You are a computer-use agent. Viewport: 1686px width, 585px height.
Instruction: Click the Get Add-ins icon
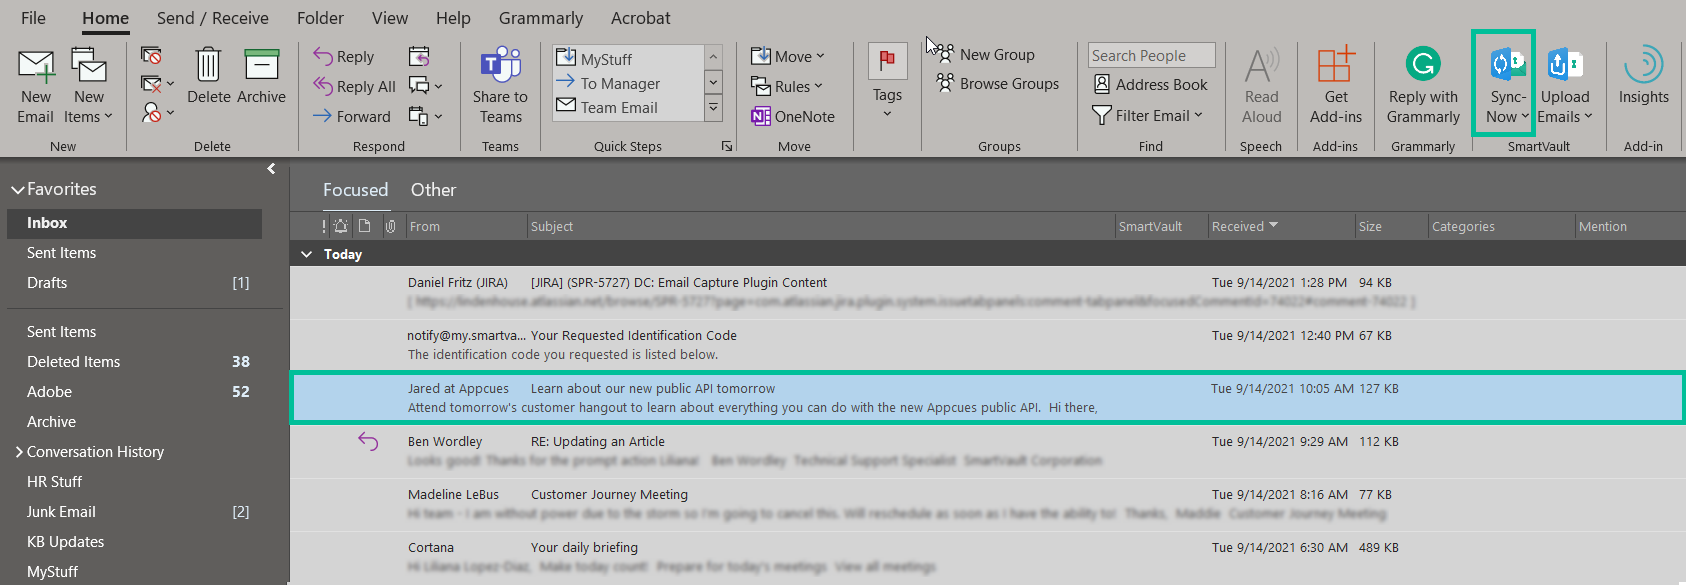(x=1336, y=66)
